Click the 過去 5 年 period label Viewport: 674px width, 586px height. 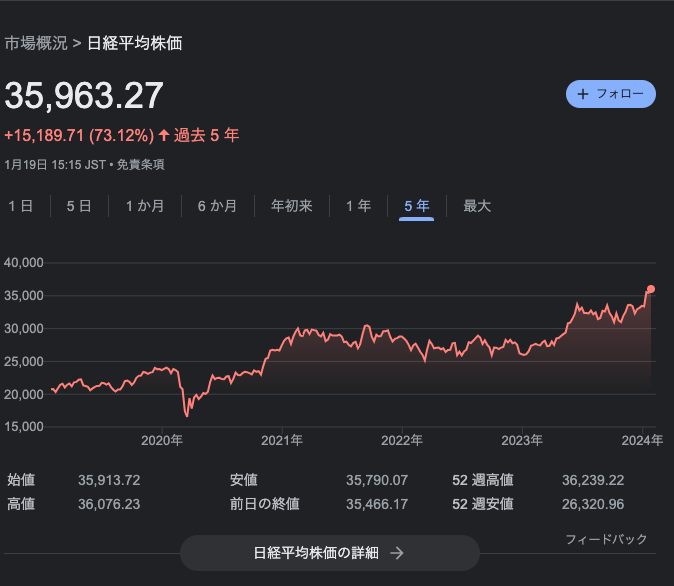[x=206, y=135]
